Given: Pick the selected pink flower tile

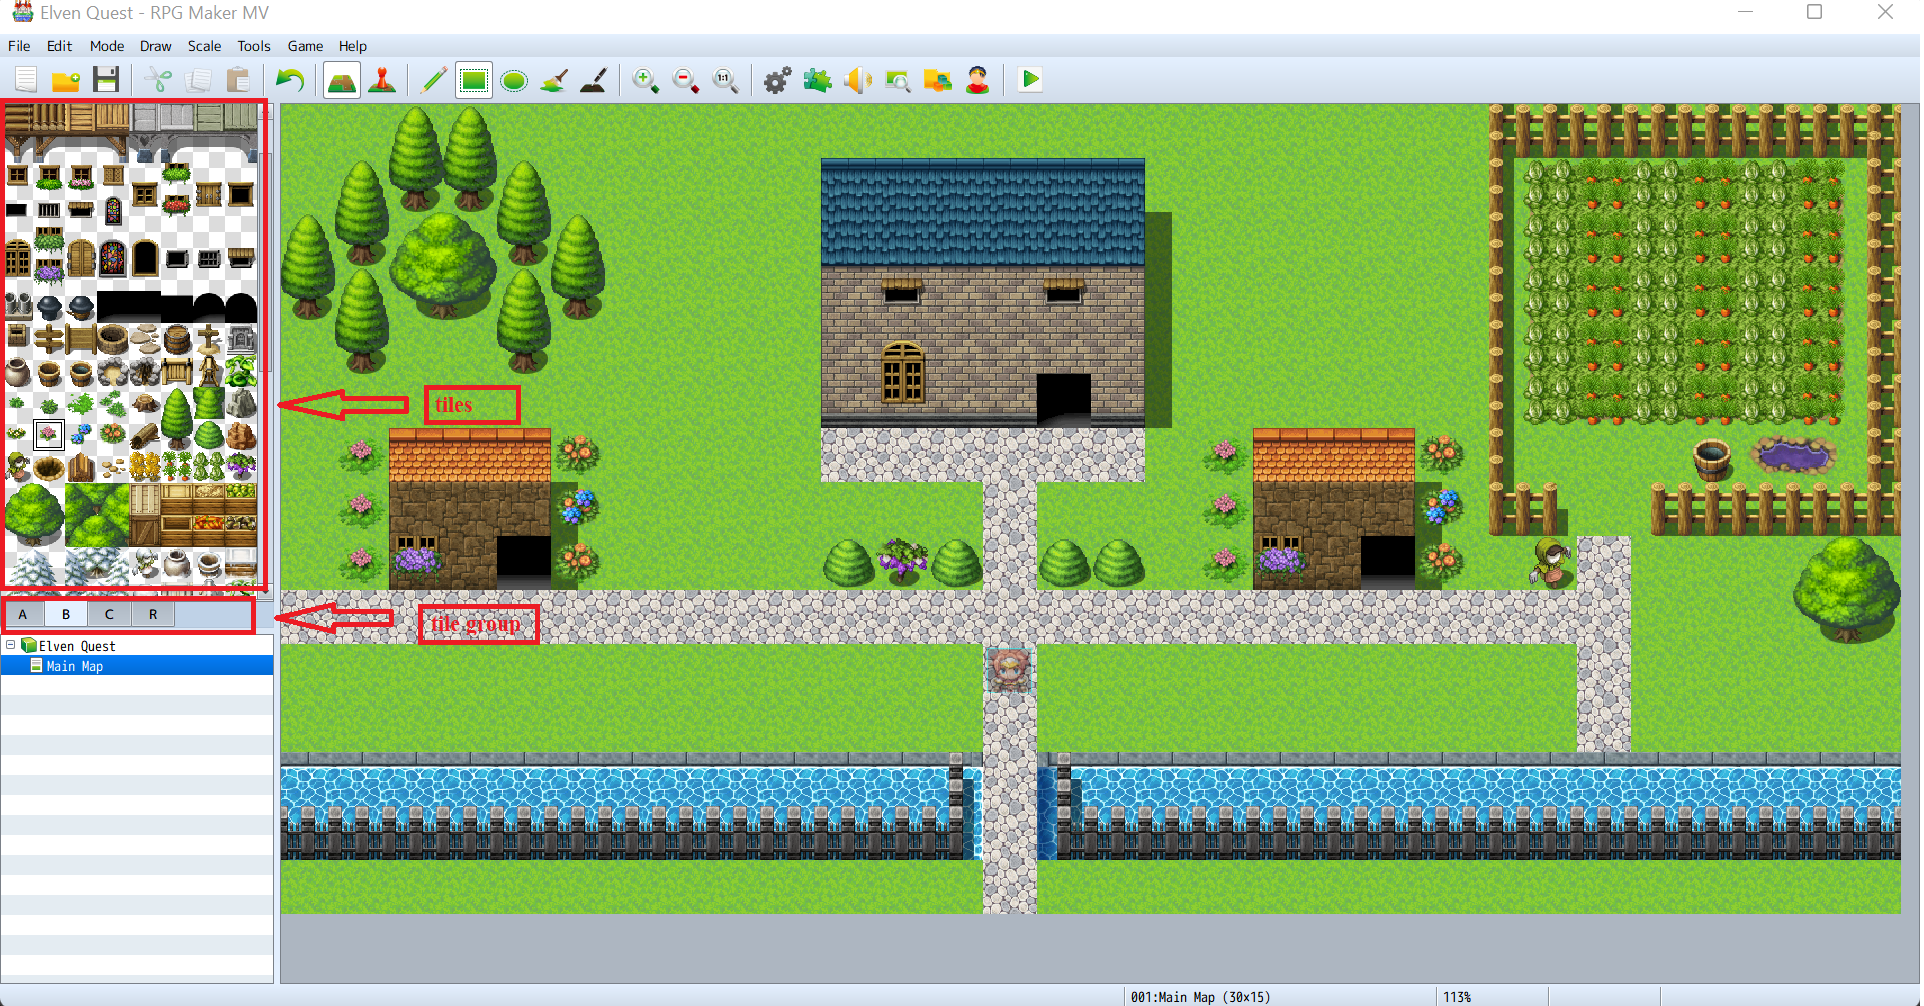Looking at the screenshot, I should pyautogui.click(x=48, y=434).
